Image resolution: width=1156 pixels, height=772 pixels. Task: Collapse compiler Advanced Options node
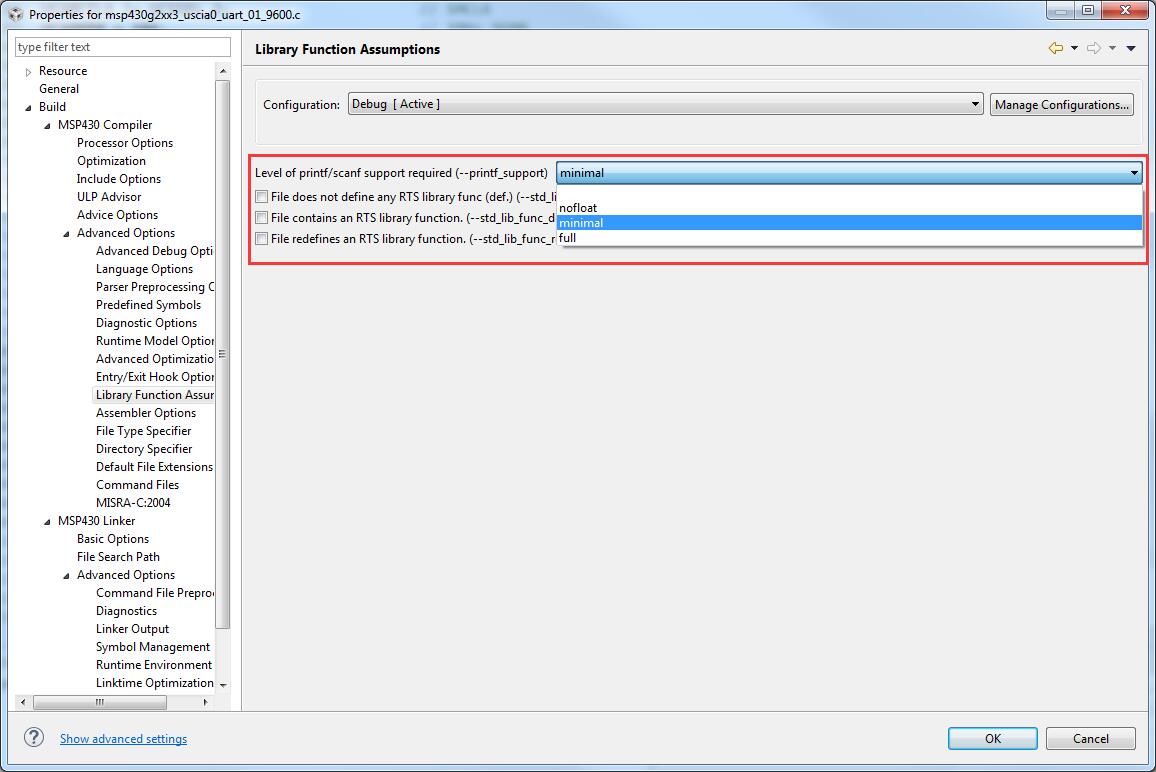point(66,234)
